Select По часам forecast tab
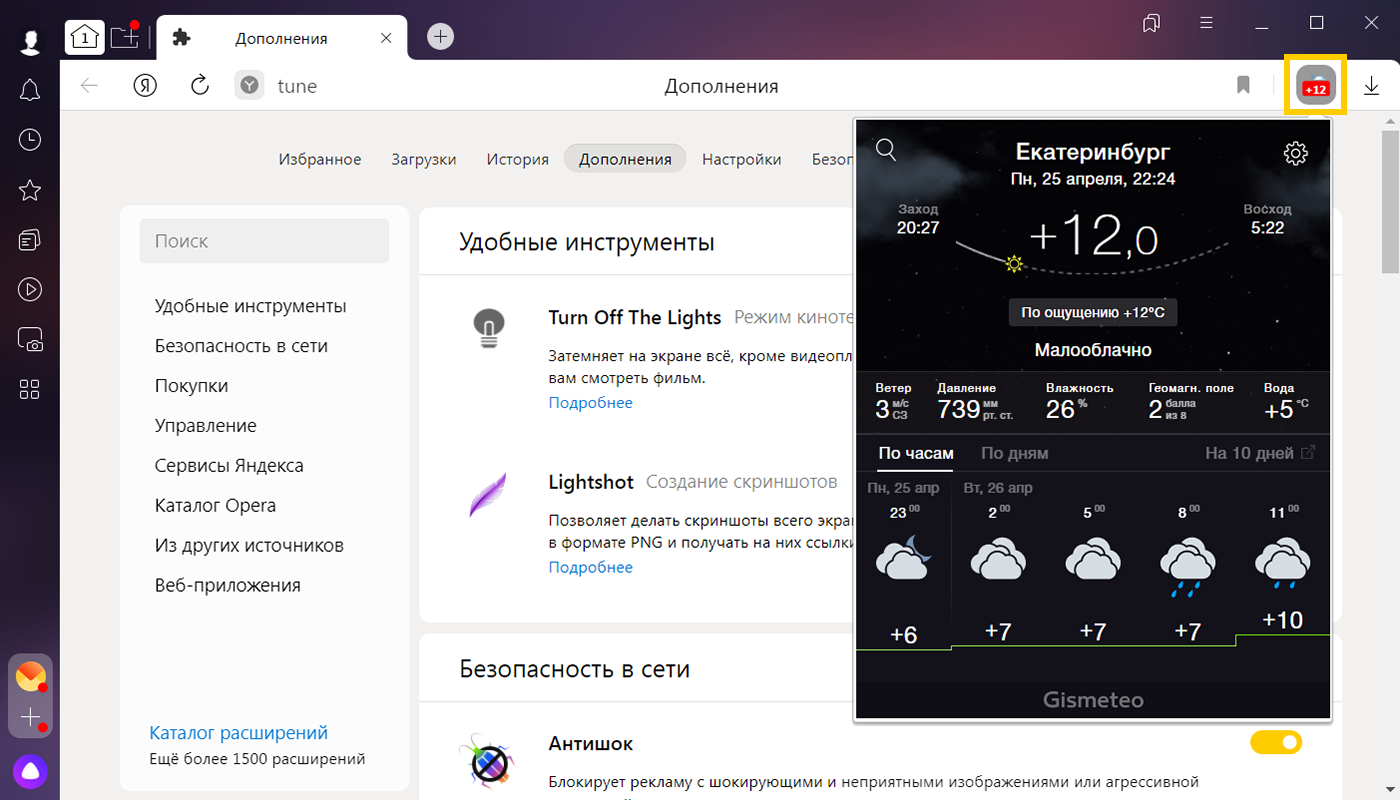 point(916,453)
